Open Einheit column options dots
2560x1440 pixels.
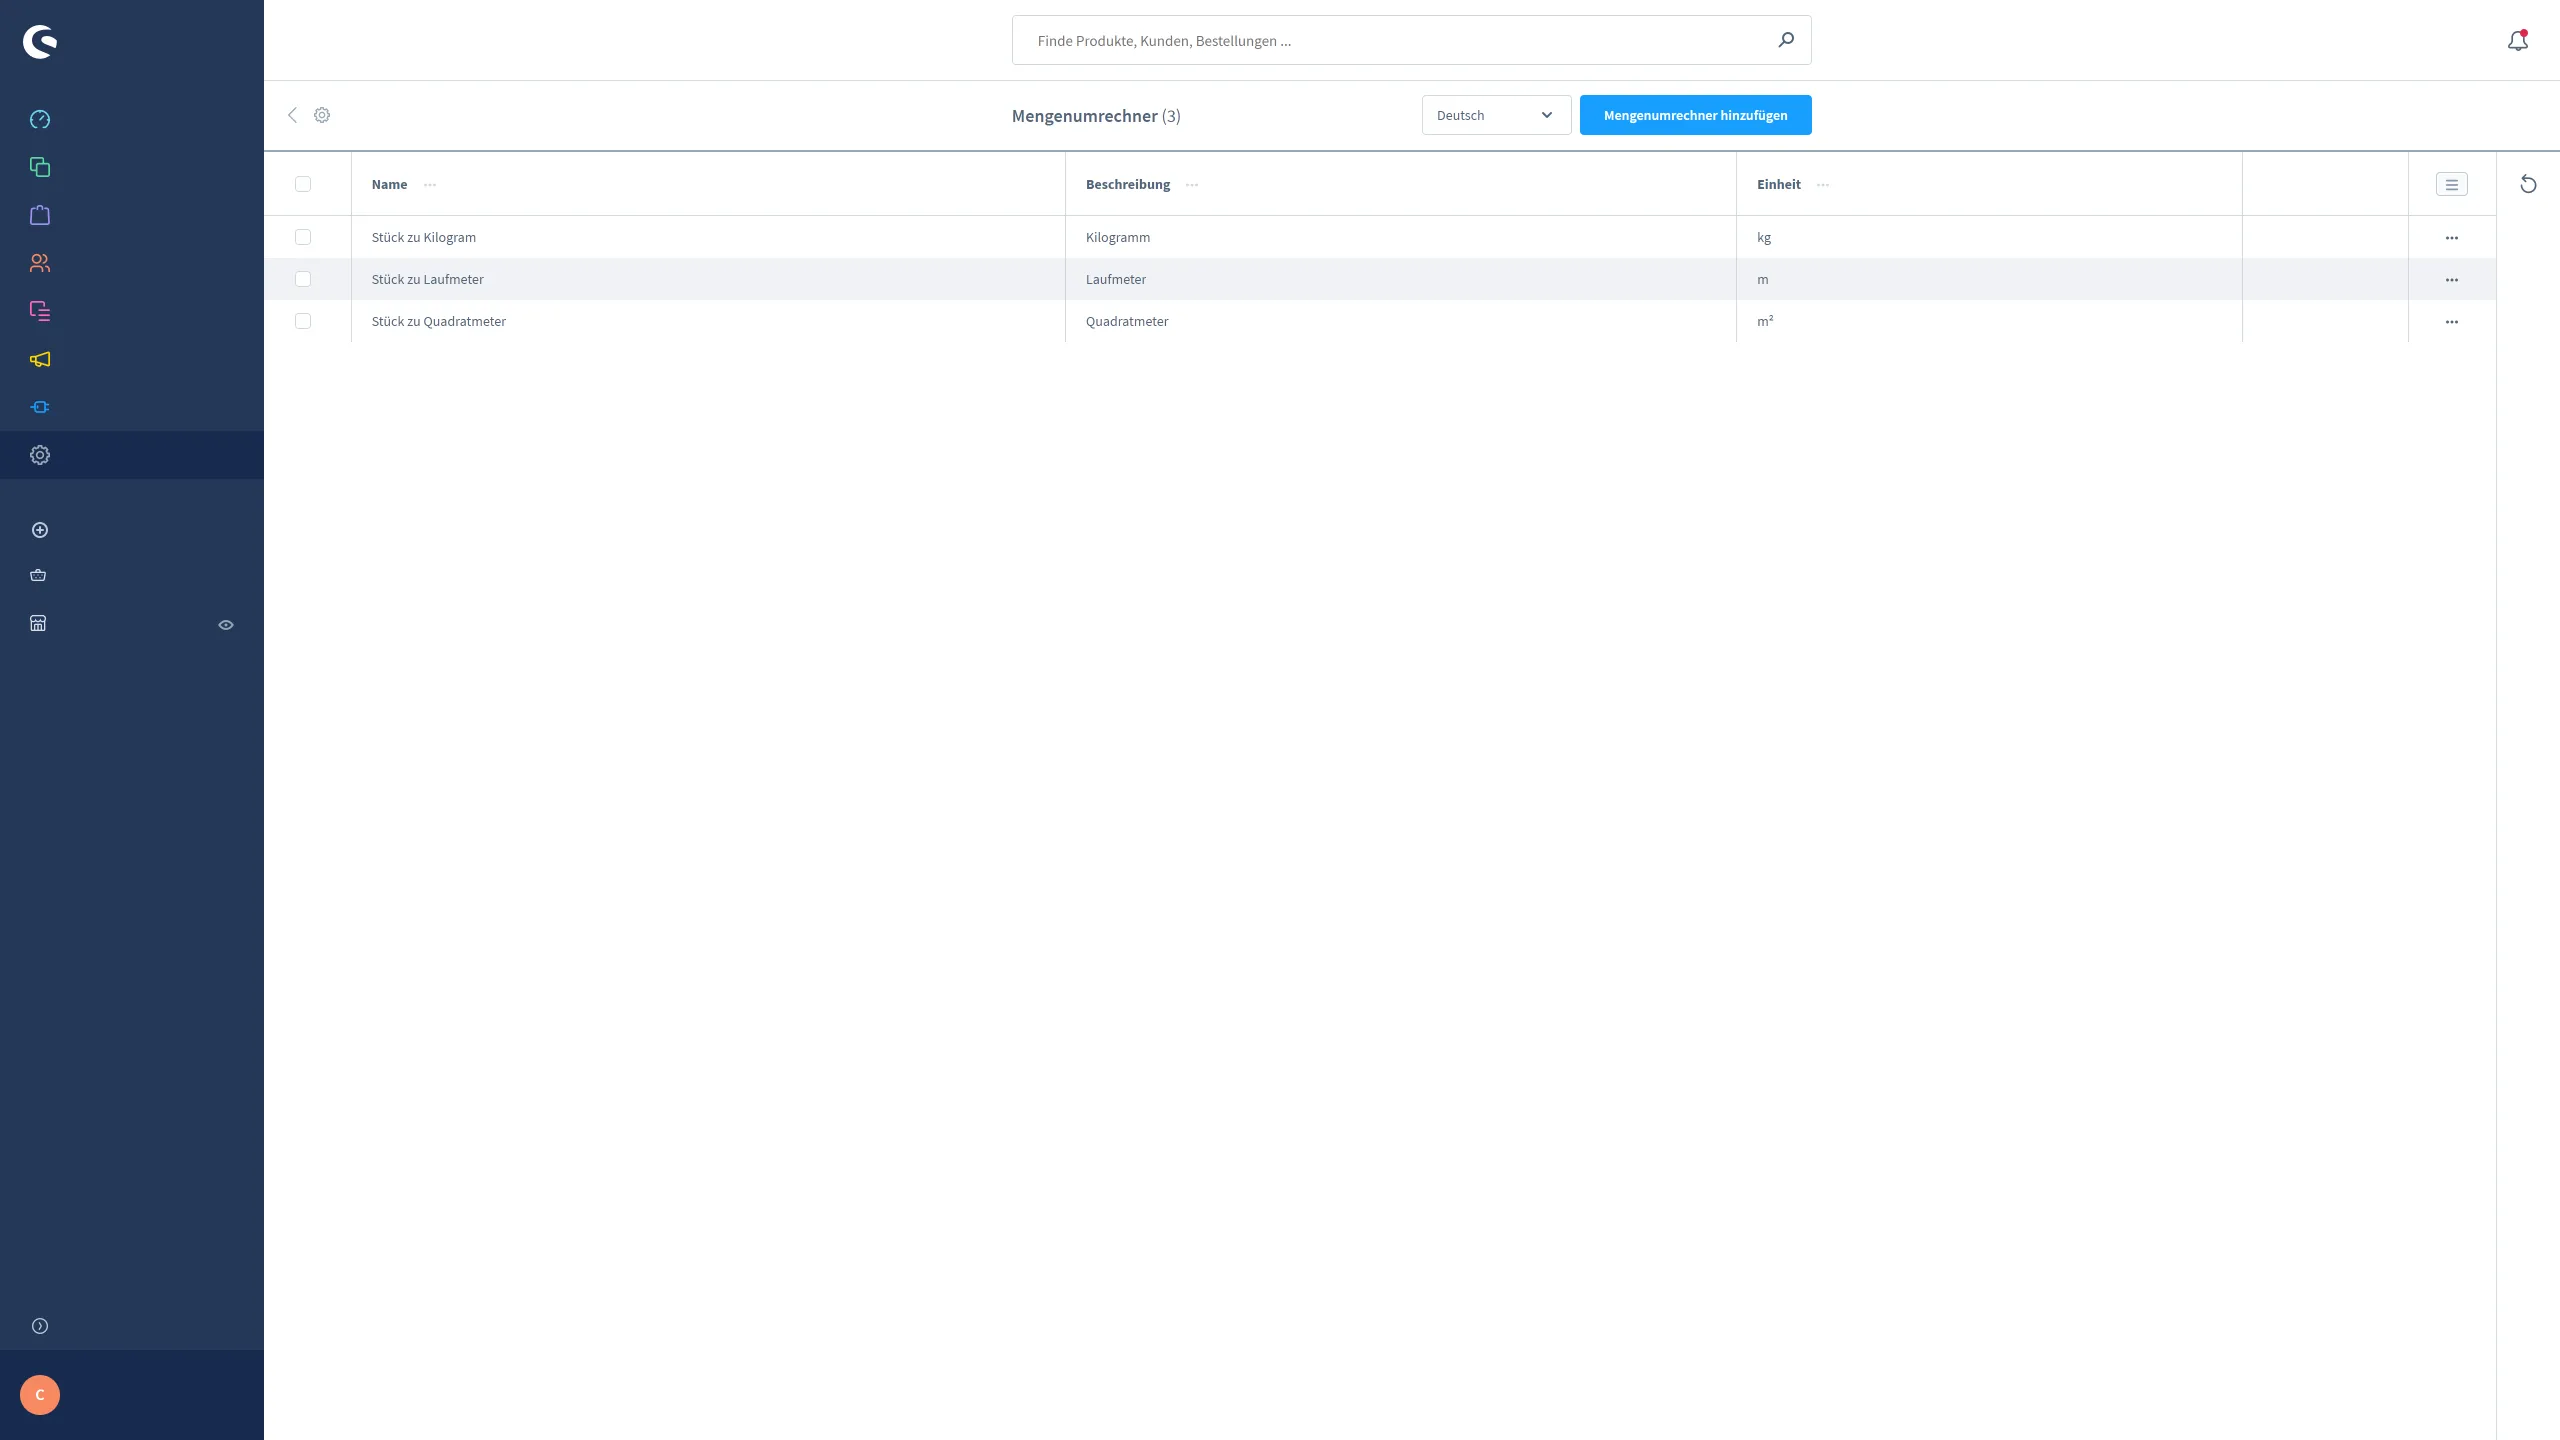1823,185
